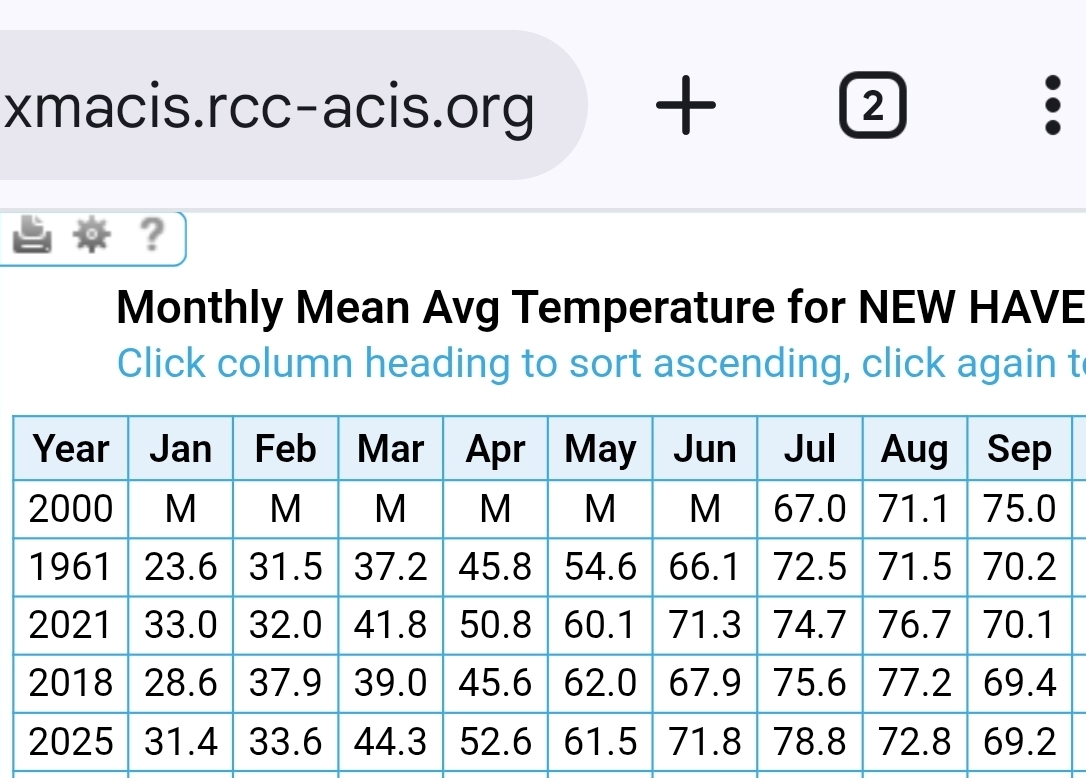1086x778 pixels.
Task: Sort by the Mar column heading
Action: coord(390,450)
